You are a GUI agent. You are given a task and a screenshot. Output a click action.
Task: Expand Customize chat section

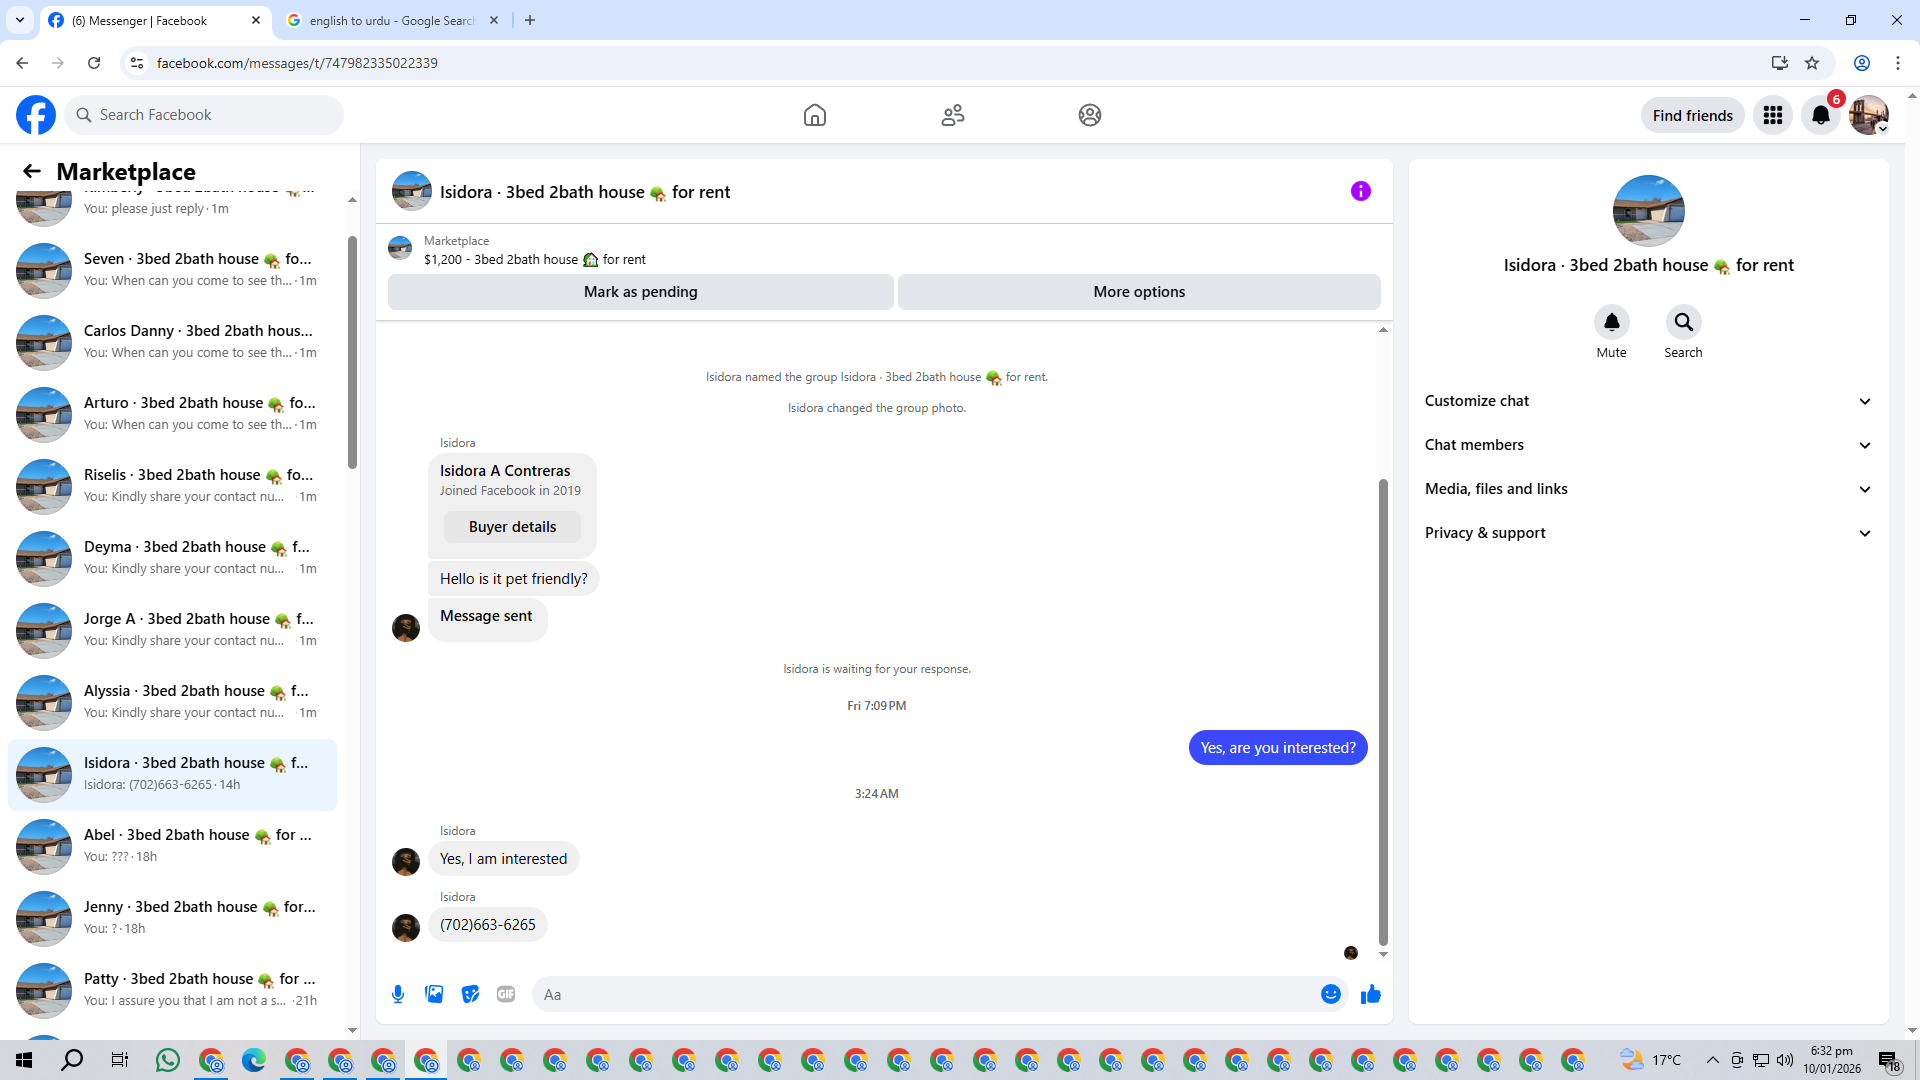pos(1648,401)
